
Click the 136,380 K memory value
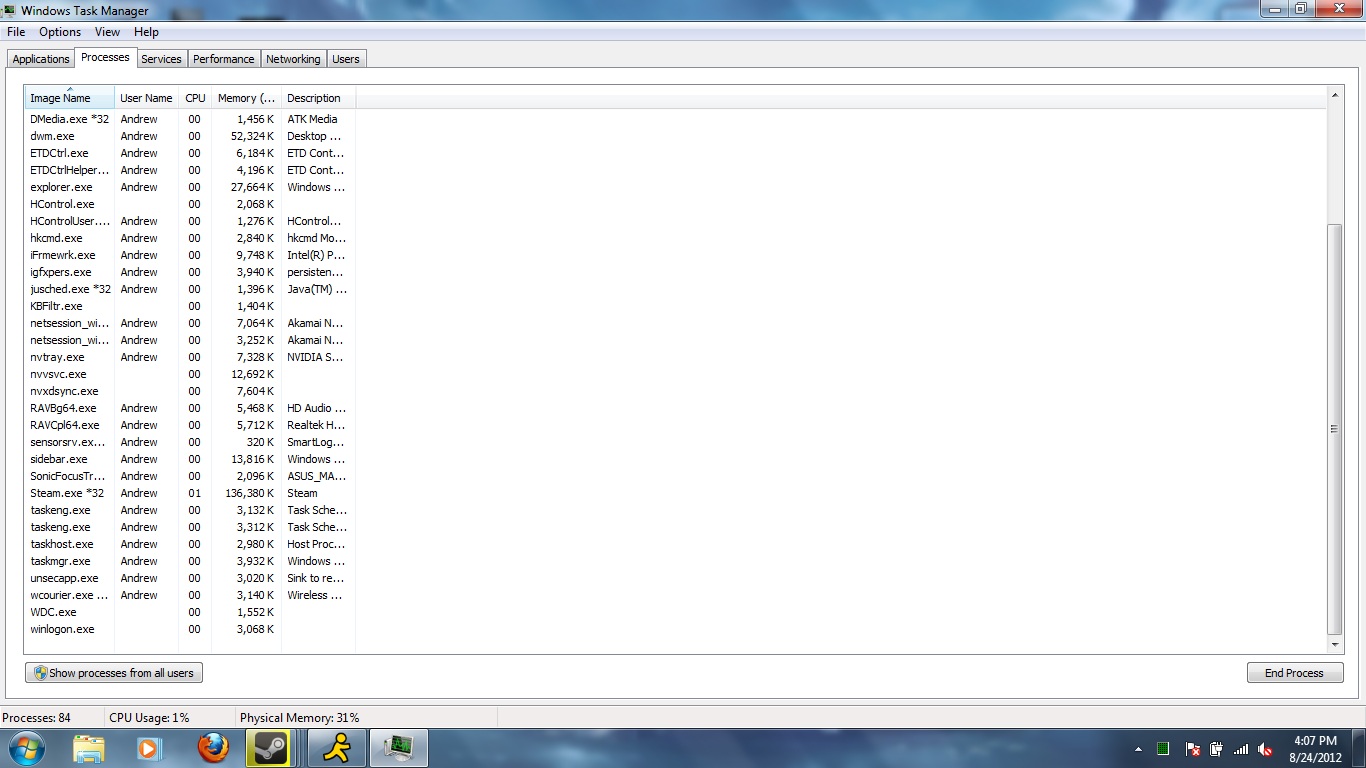(250, 493)
